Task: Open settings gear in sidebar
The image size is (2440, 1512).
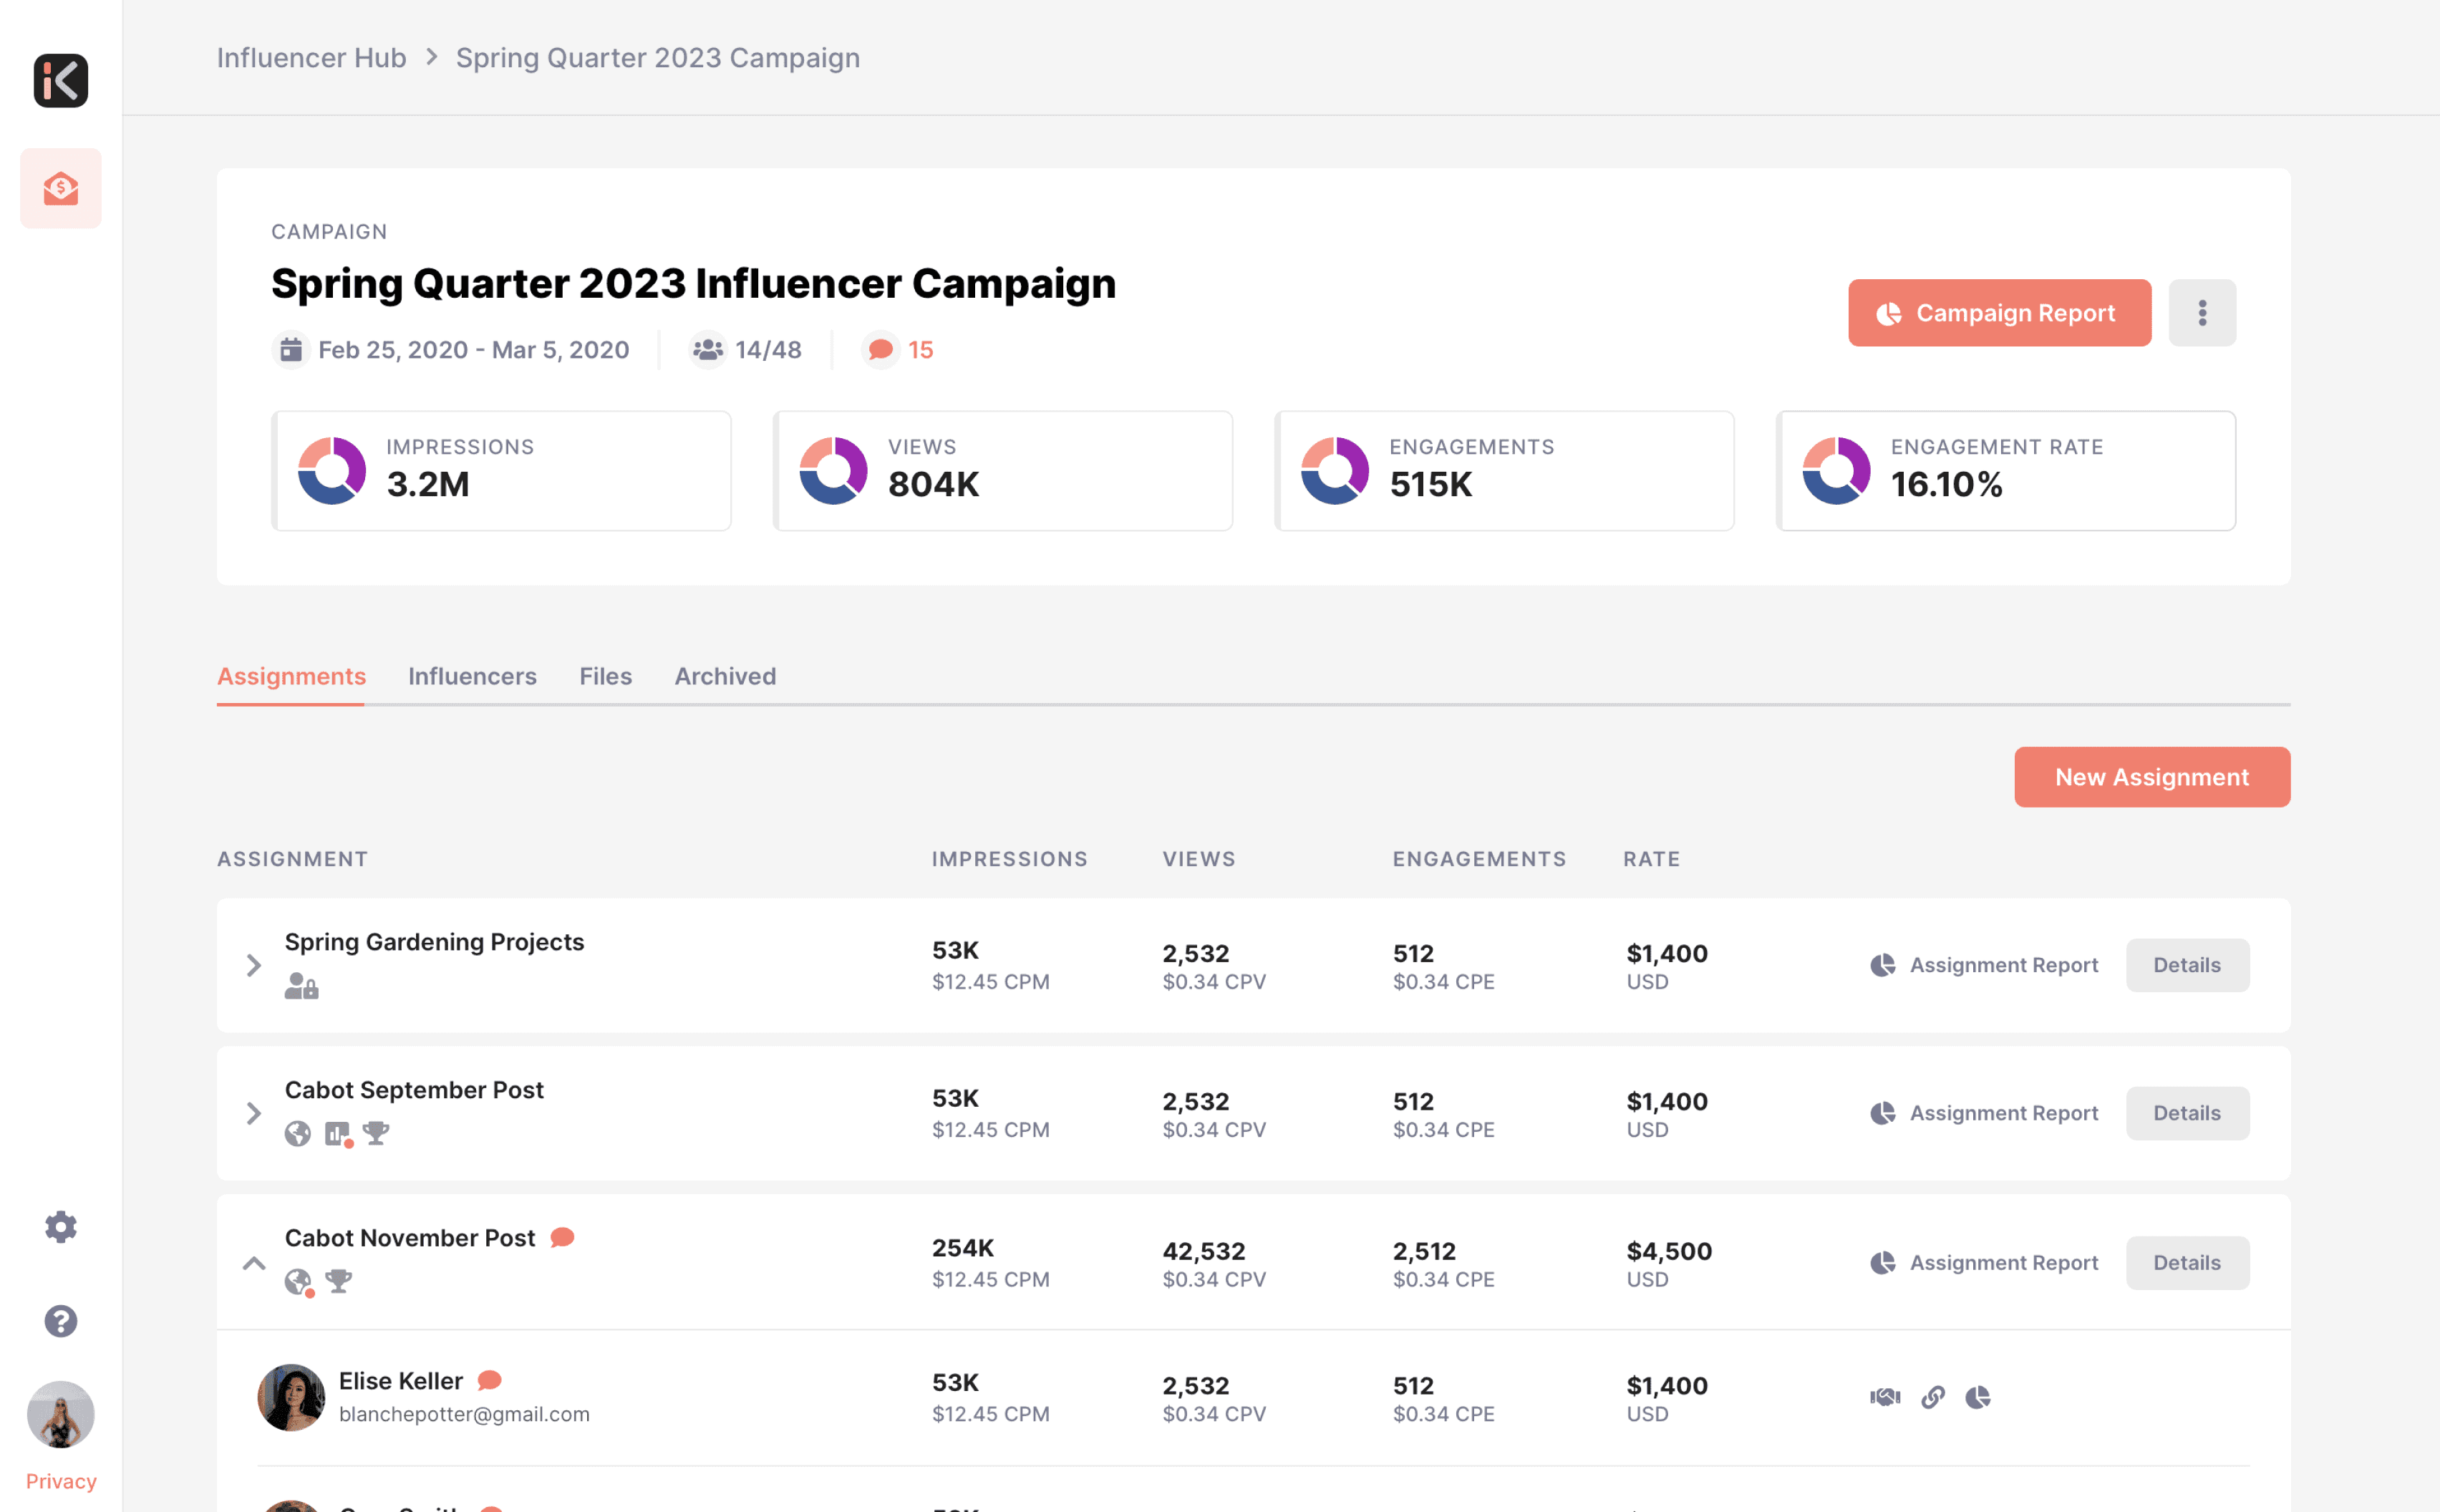Action: (61, 1227)
